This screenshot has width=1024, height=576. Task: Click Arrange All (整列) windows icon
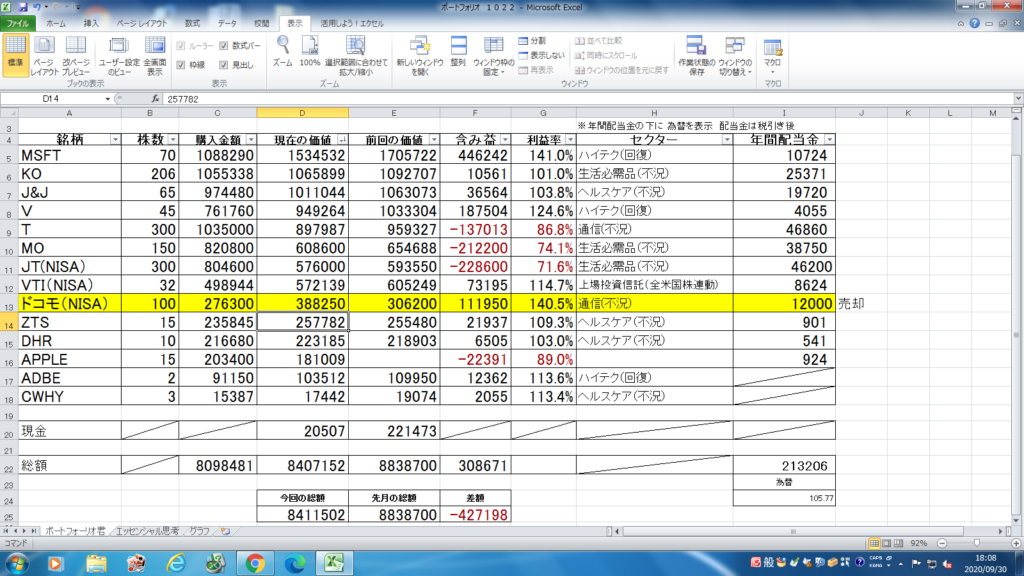coord(458,51)
